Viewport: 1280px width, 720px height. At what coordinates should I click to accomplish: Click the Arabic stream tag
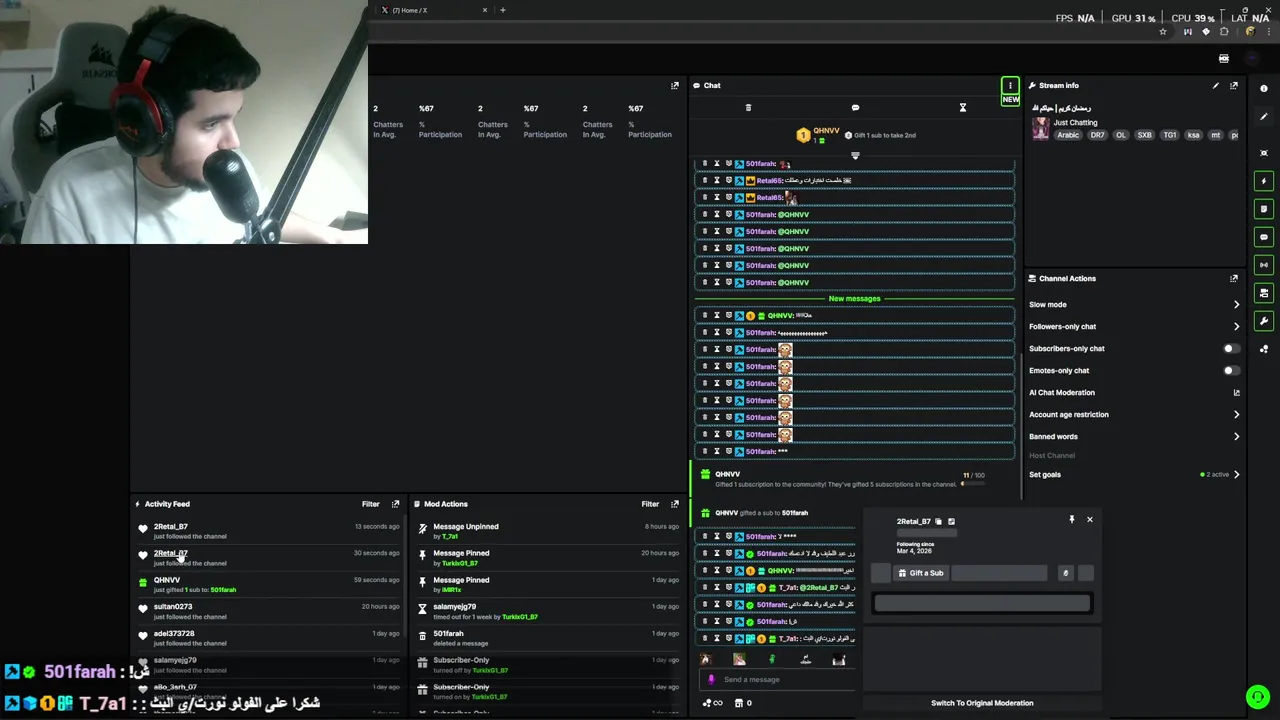[1069, 135]
